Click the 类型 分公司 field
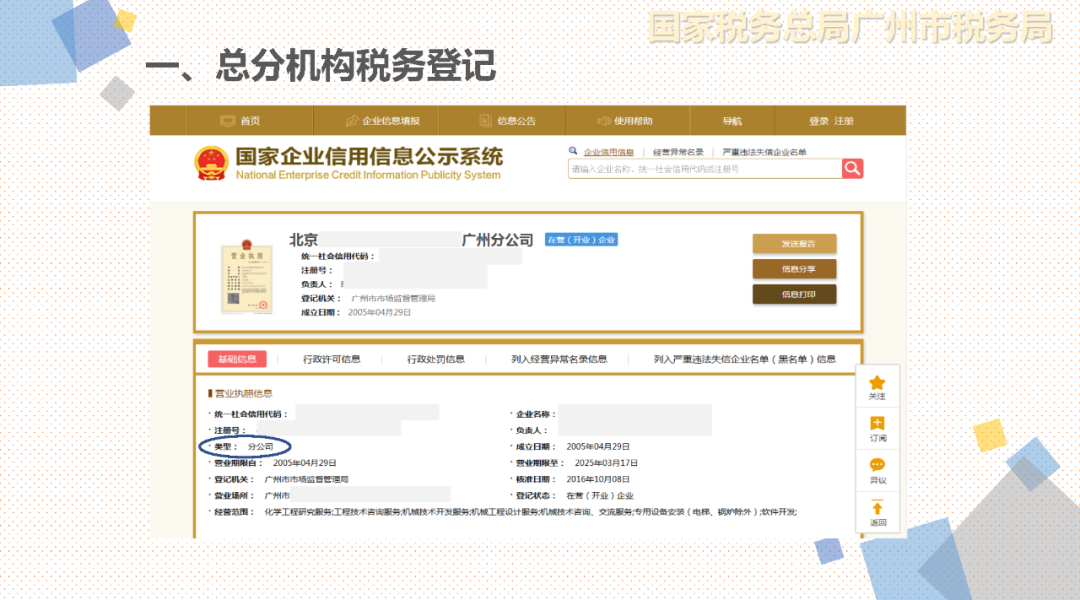The width and height of the screenshot is (1080, 600). point(244,447)
